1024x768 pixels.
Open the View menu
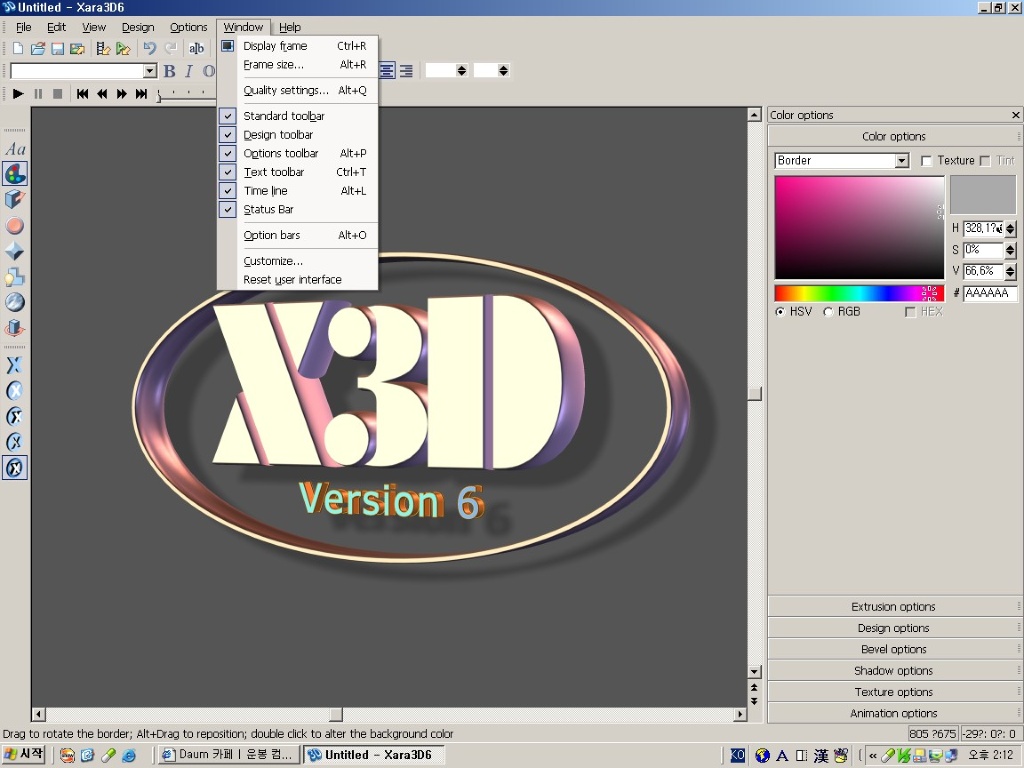coord(94,27)
